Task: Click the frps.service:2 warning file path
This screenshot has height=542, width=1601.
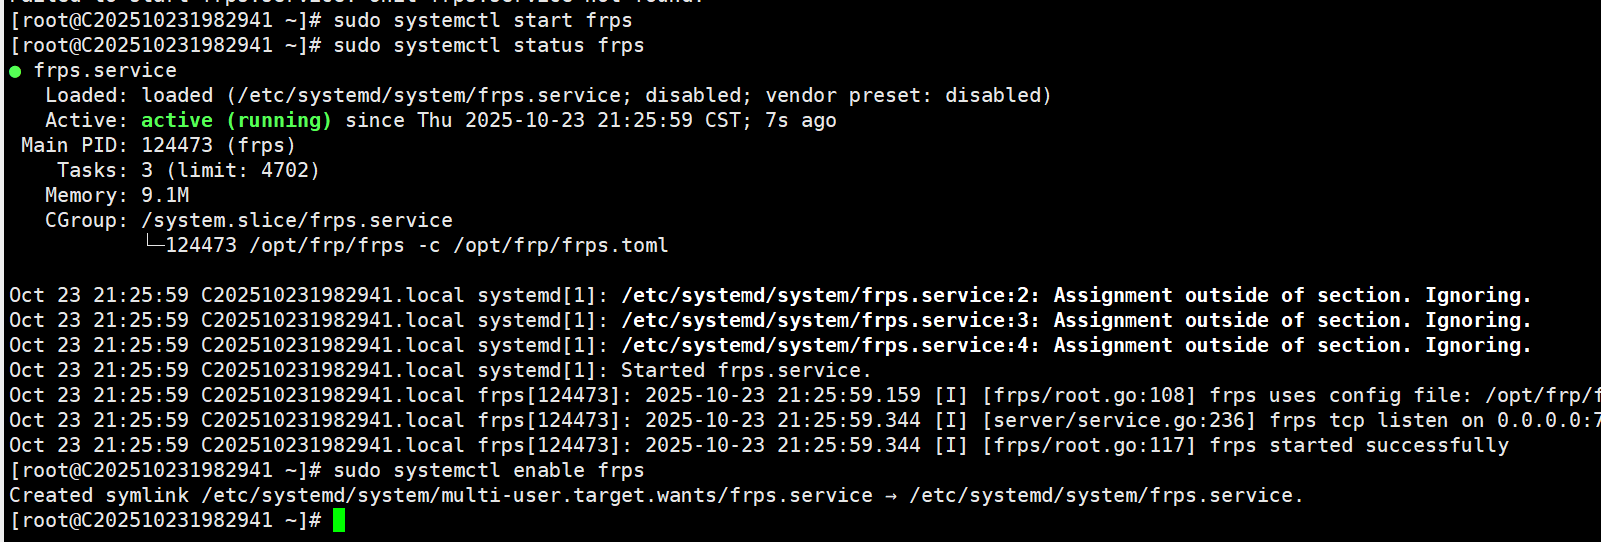Action: [x=830, y=295]
